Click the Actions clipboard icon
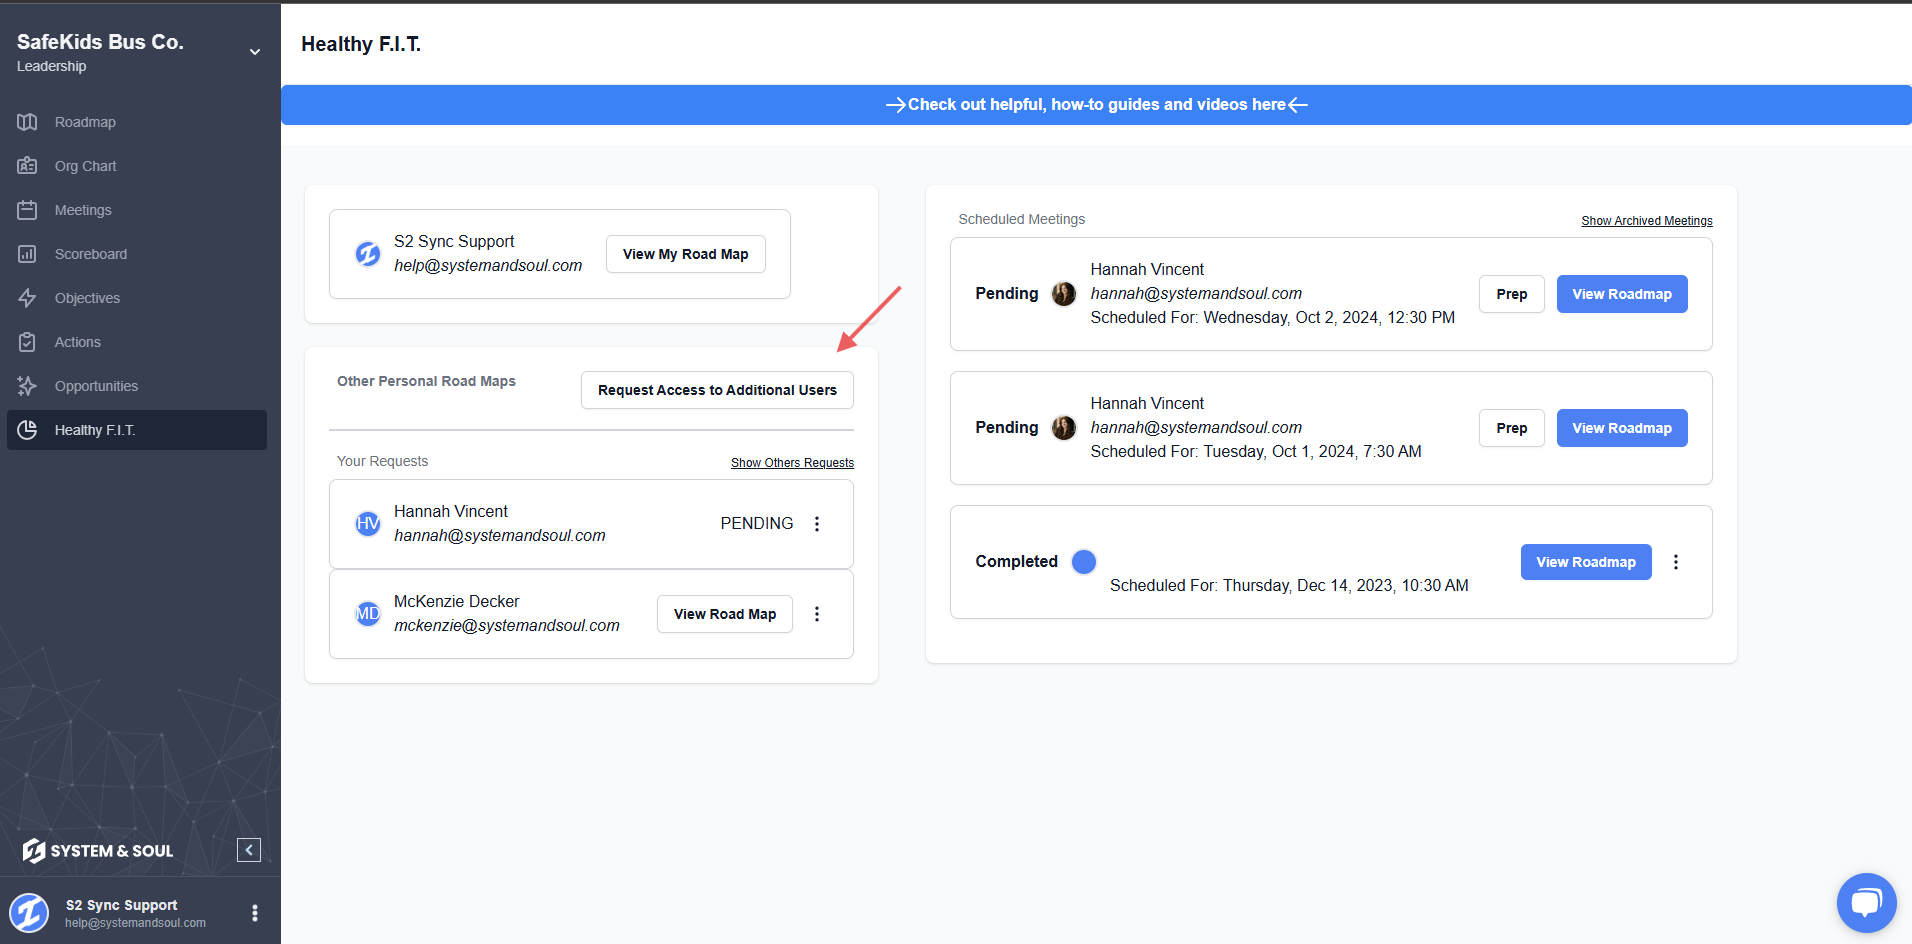The height and width of the screenshot is (944, 1912). click(27, 342)
